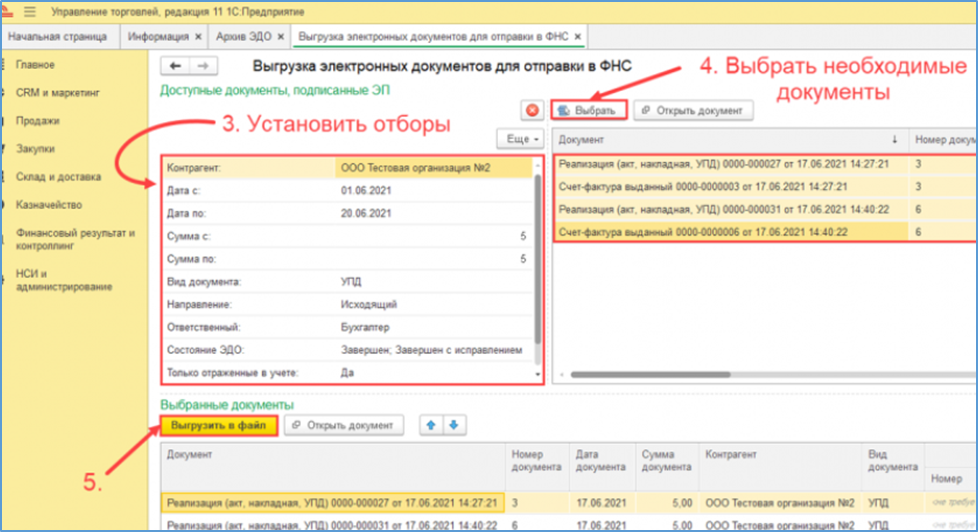Close the Выгрузка электронных документов tab
This screenshot has width=978, height=532.
click(x=578, y=37)
